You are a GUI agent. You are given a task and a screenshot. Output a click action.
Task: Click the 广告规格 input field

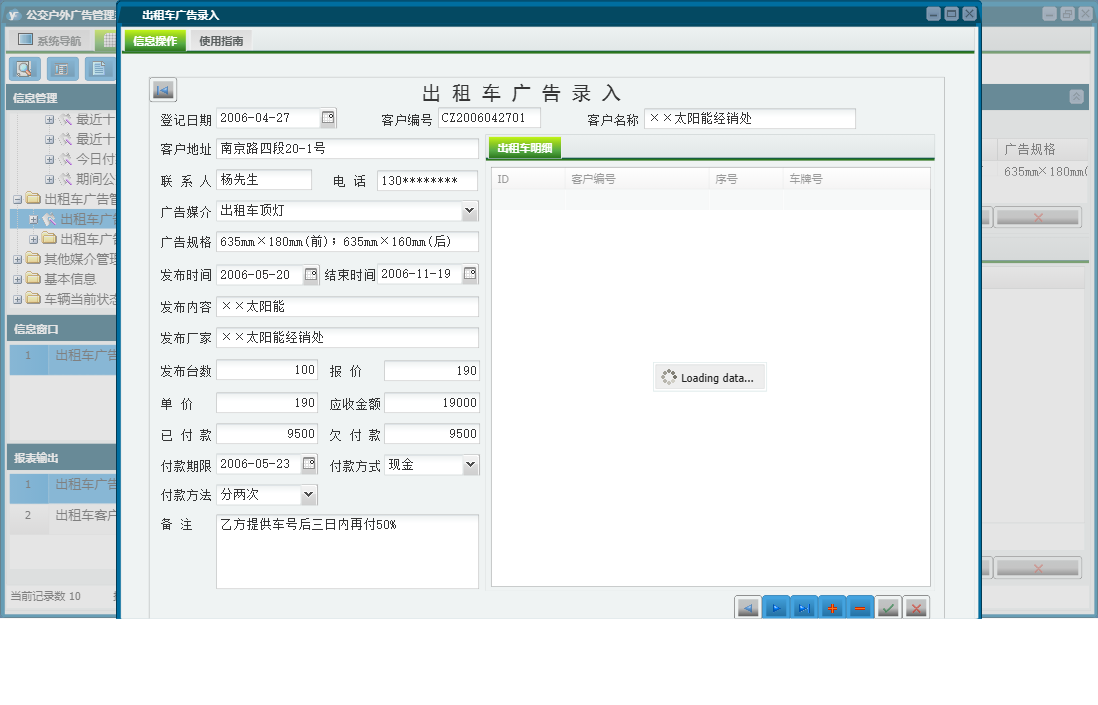point(347,242)
